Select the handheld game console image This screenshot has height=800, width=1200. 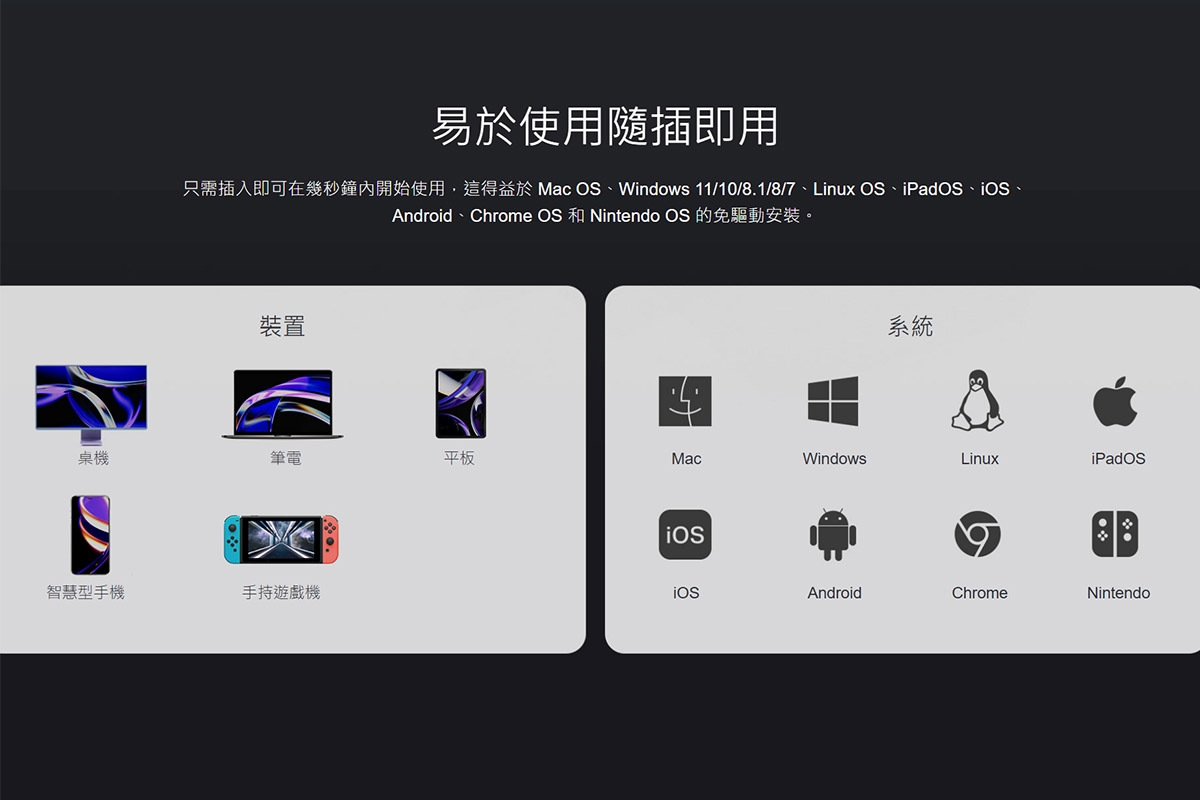281,539
